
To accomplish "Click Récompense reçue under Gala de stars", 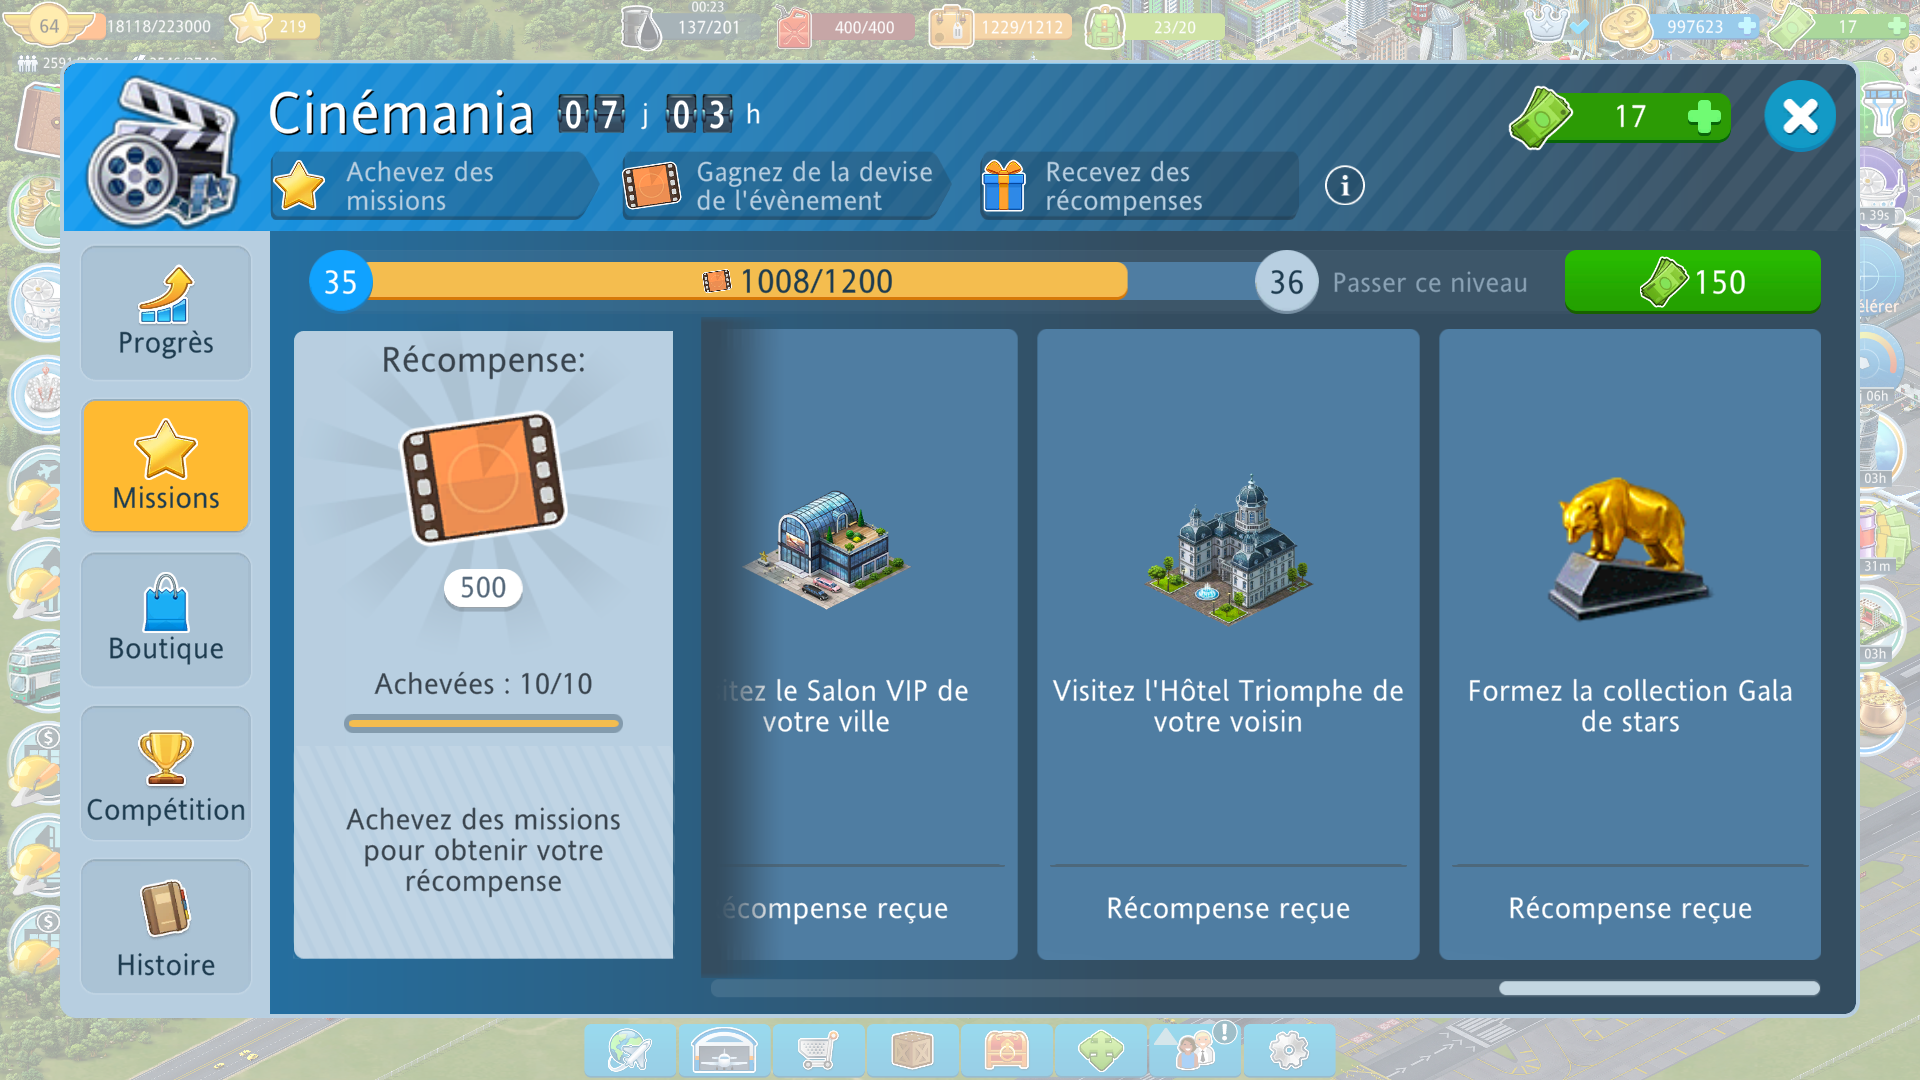I will [x=1630, y=908].
